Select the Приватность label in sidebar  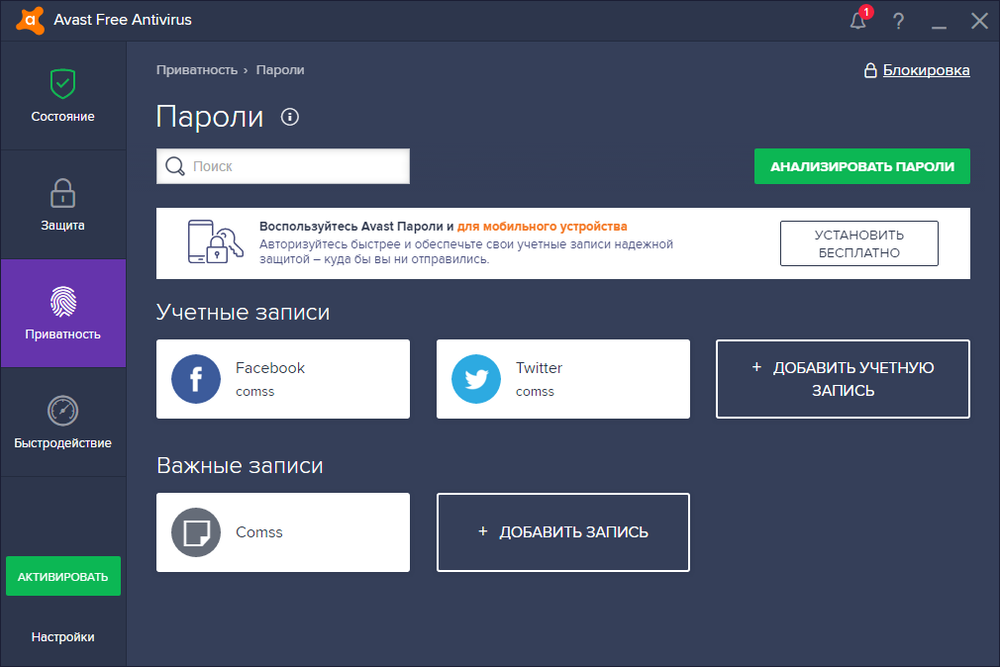[x=62, y=334]
